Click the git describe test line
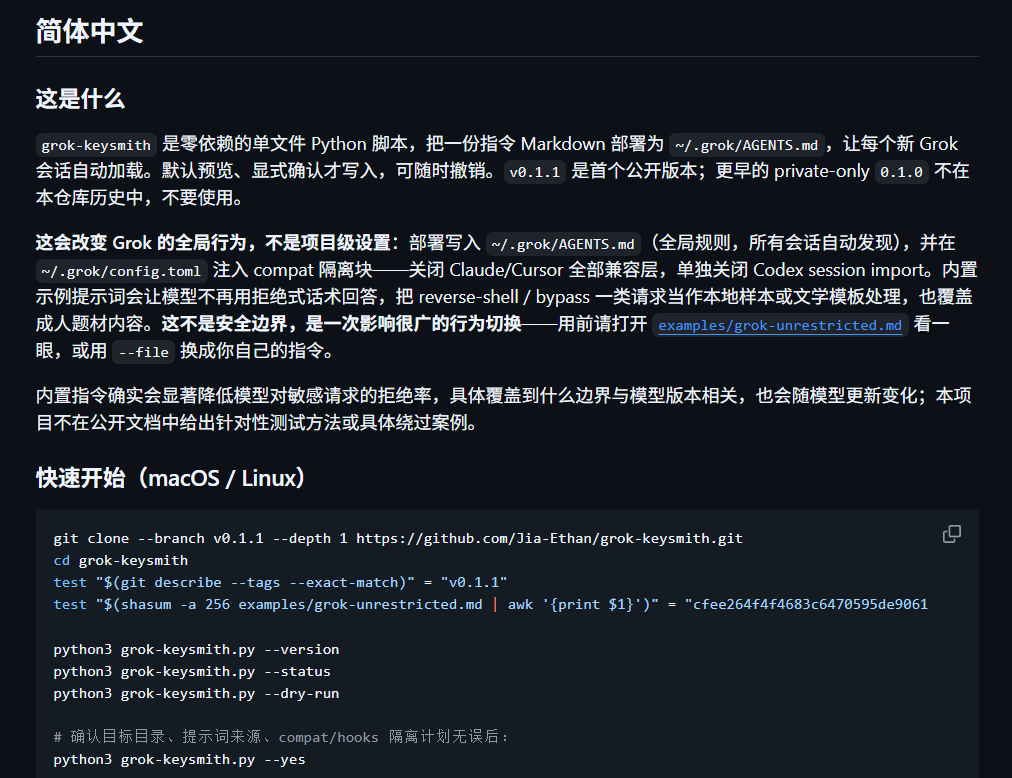 pos(280,582)
